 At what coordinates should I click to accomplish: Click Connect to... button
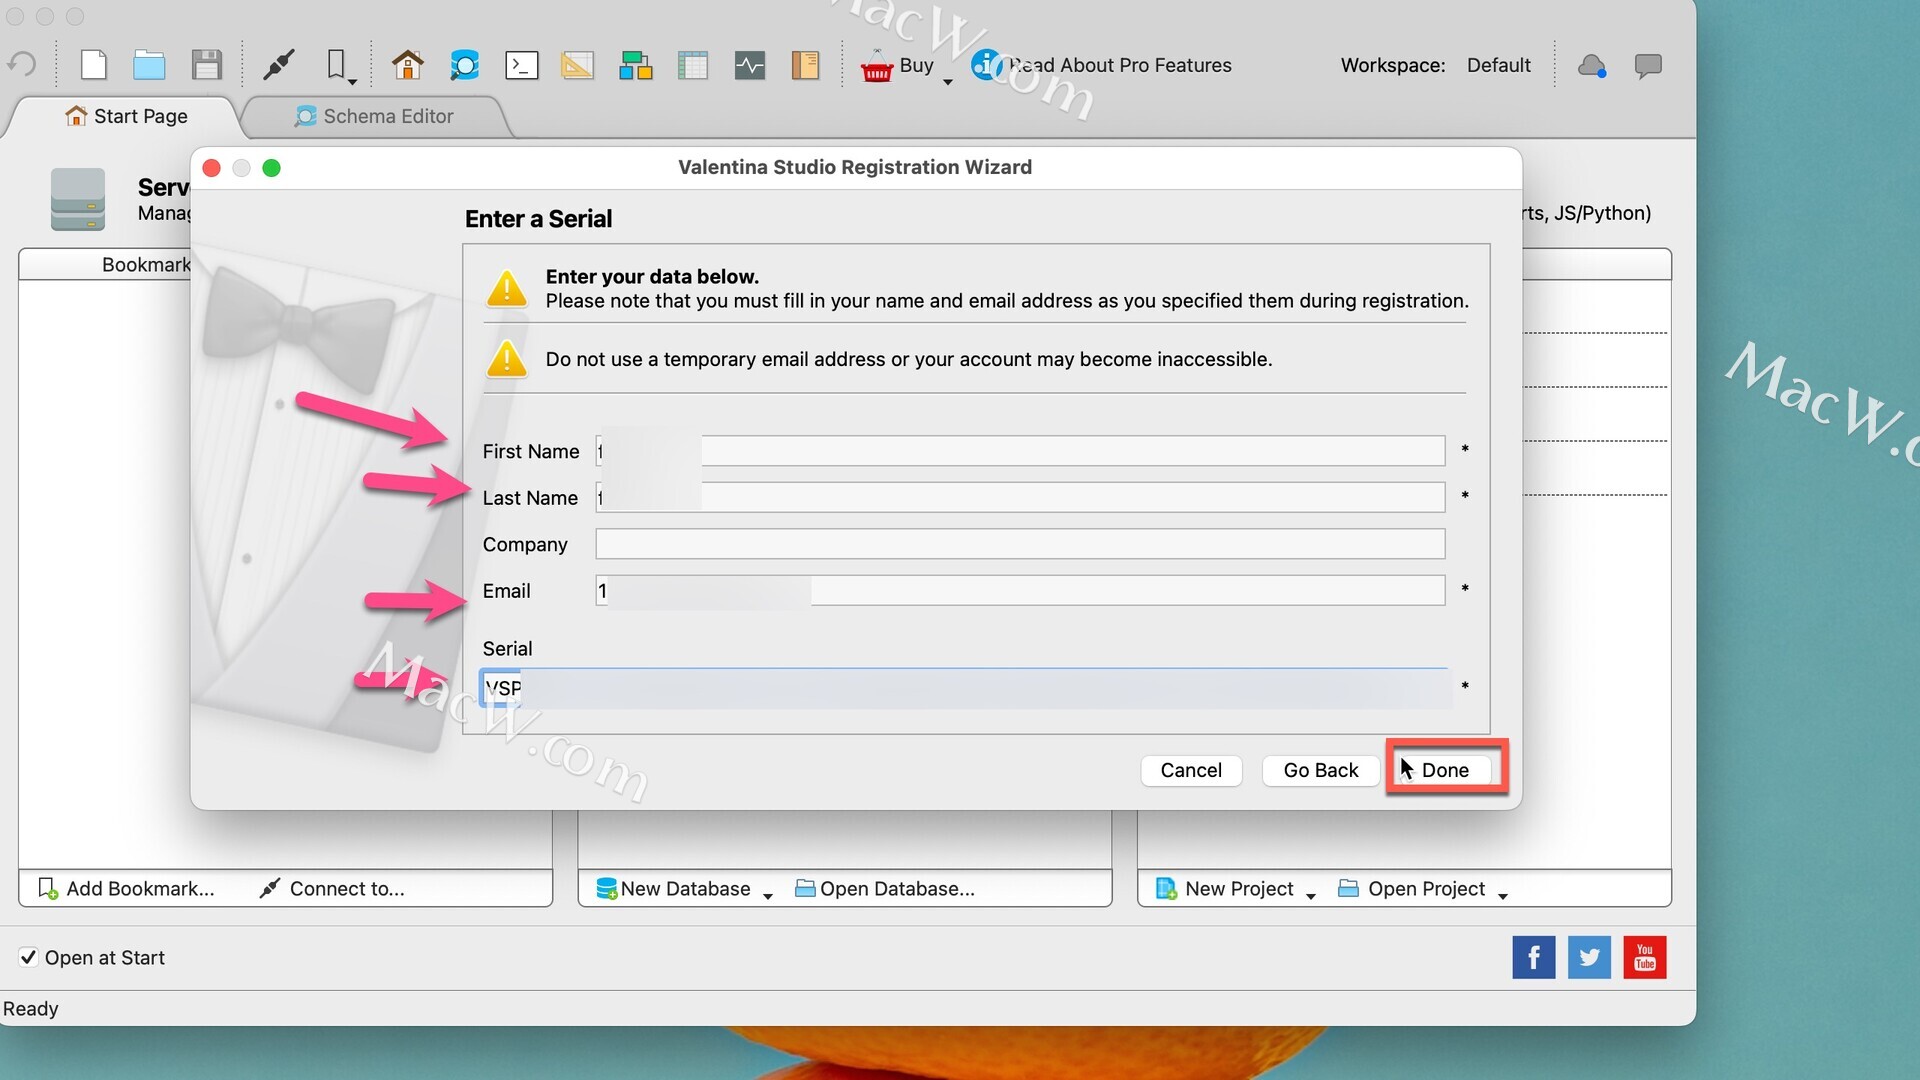(x=332, y=888)
